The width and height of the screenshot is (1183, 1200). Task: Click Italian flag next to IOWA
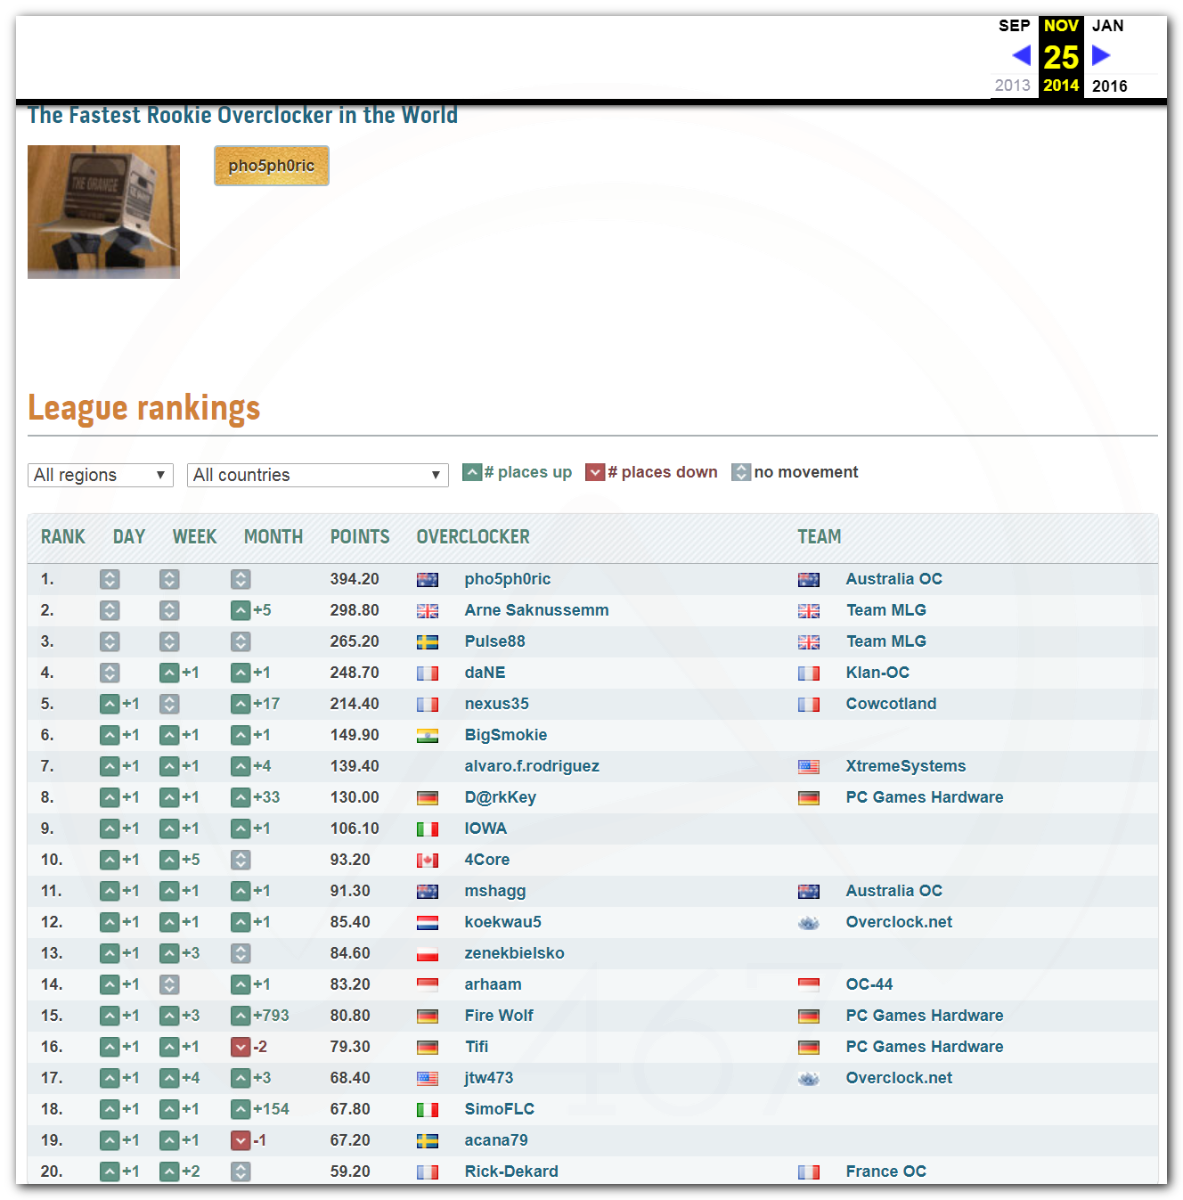427,829
